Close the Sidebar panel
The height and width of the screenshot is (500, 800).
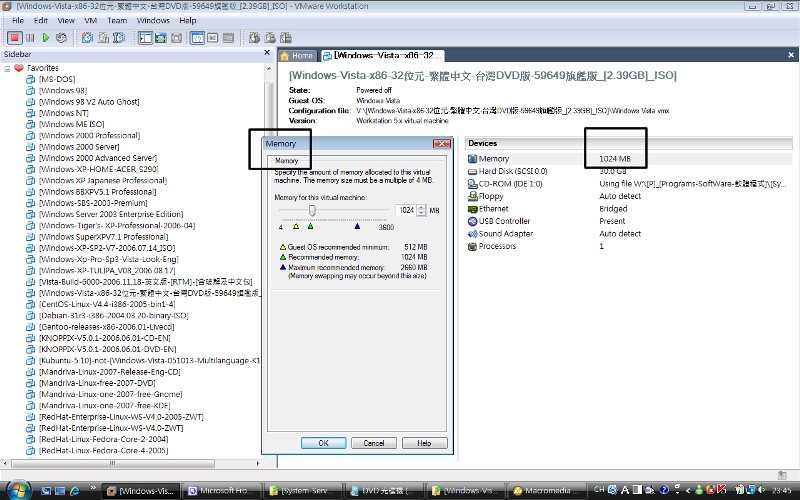[267, 53]
